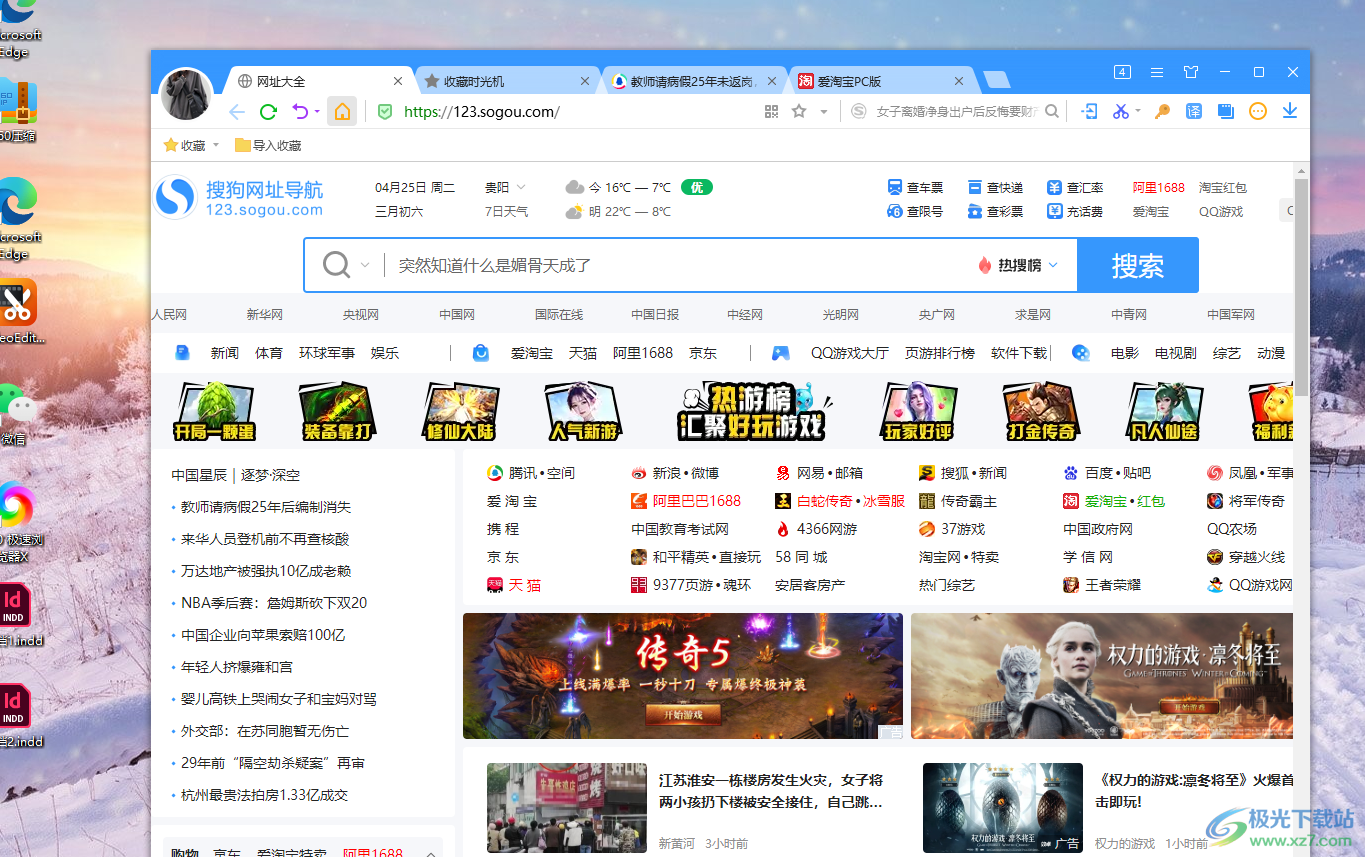
Task: Open the red 天猫 link
Action: coord(514,585)
